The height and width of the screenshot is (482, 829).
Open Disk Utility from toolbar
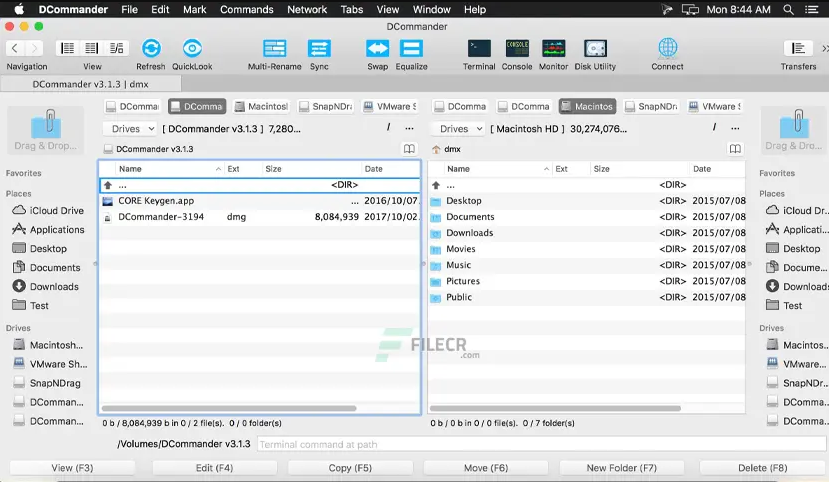pos(595,49)
